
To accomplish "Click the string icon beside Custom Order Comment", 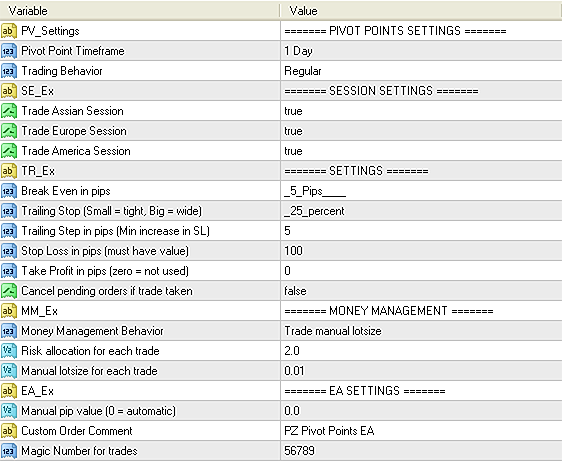I will click(9, 431).
